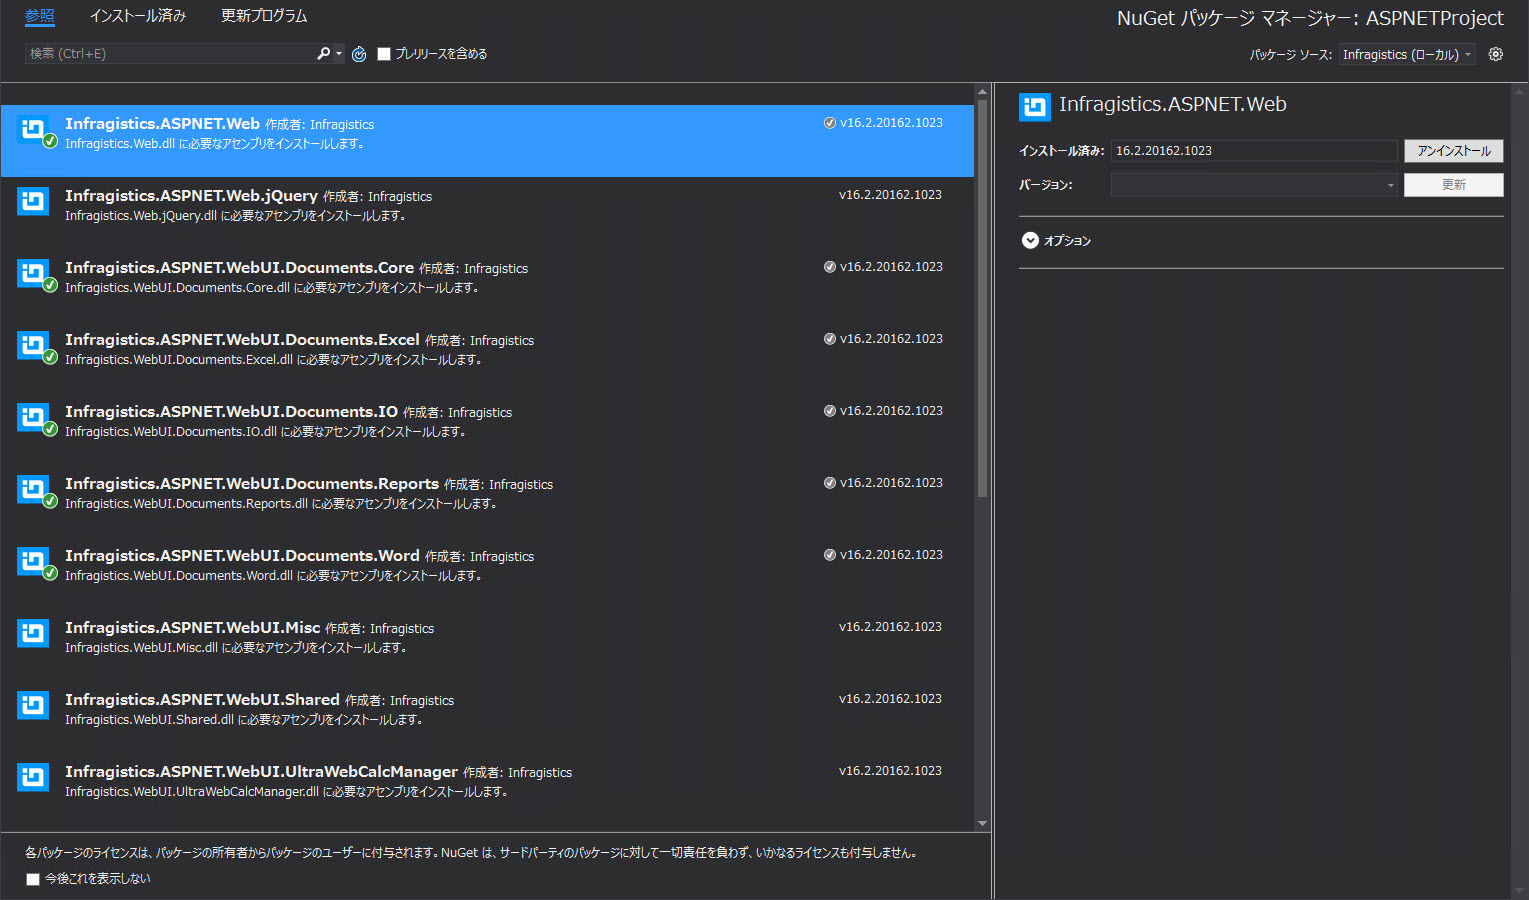1529x900 pixels.
Task: Click the WebUI.Misc package icon
Action: (33, 633)
